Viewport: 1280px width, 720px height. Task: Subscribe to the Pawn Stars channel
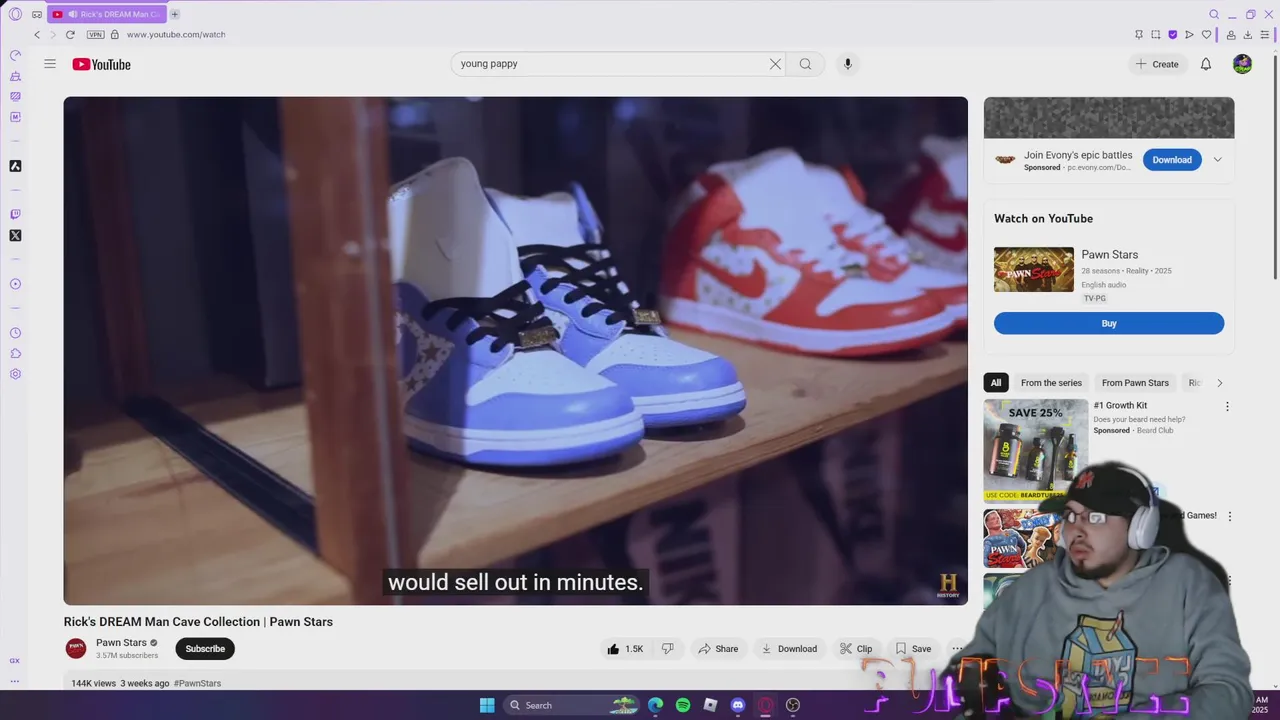(x=205, y=649)
